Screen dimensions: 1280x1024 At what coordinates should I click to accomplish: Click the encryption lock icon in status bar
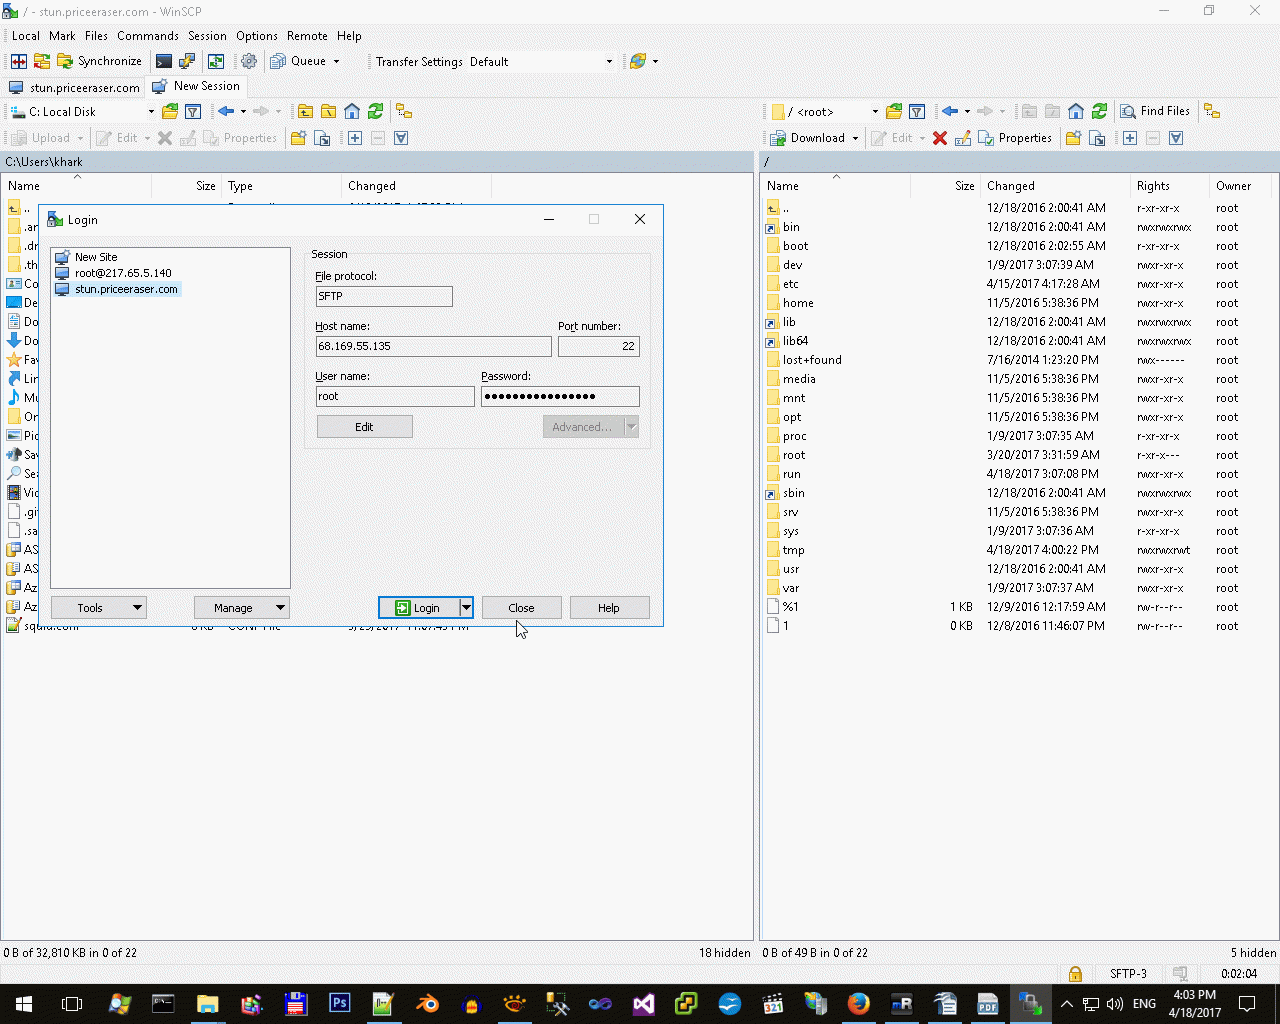1075,974
